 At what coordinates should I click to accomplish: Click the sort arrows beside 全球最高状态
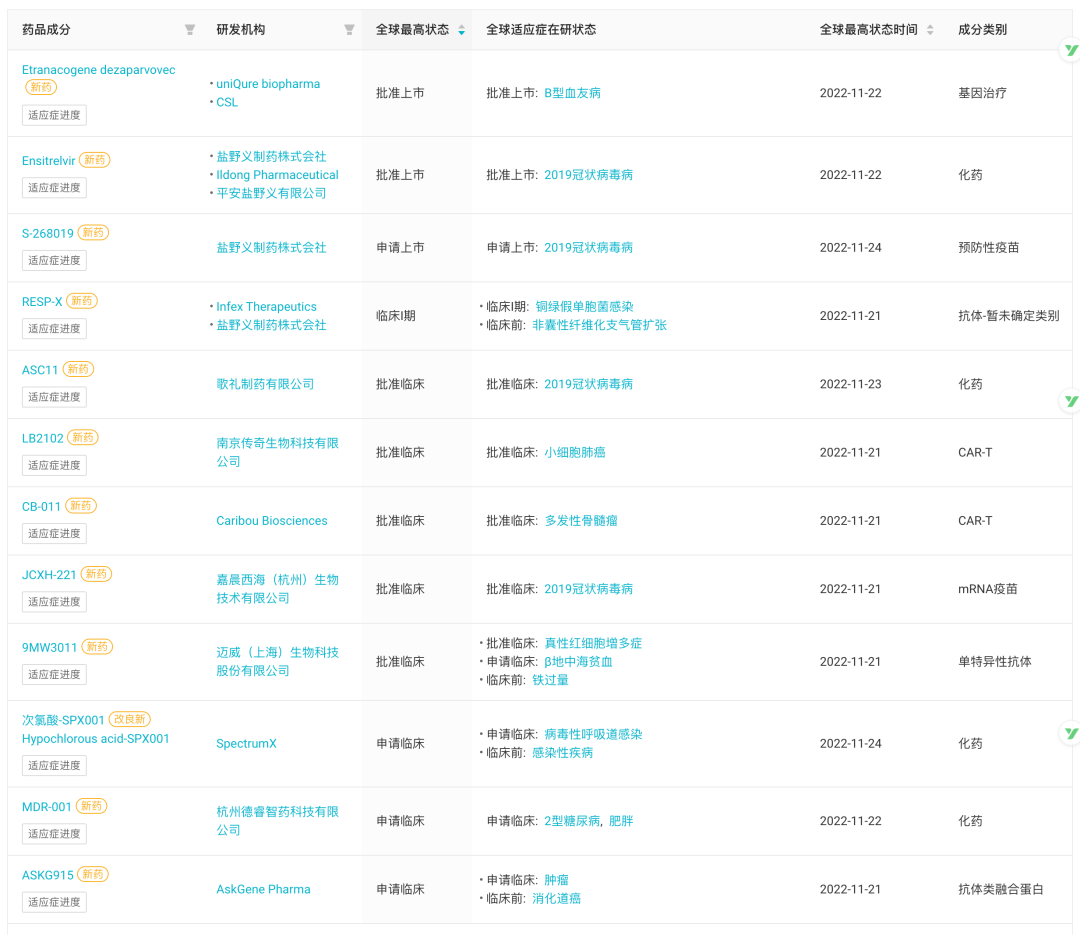coord(461,31)
